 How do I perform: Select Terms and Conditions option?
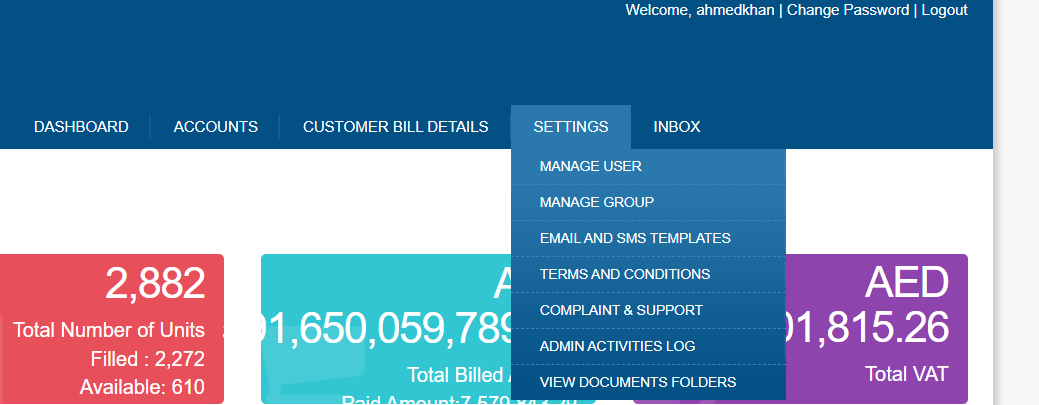[x=624, y=274]
